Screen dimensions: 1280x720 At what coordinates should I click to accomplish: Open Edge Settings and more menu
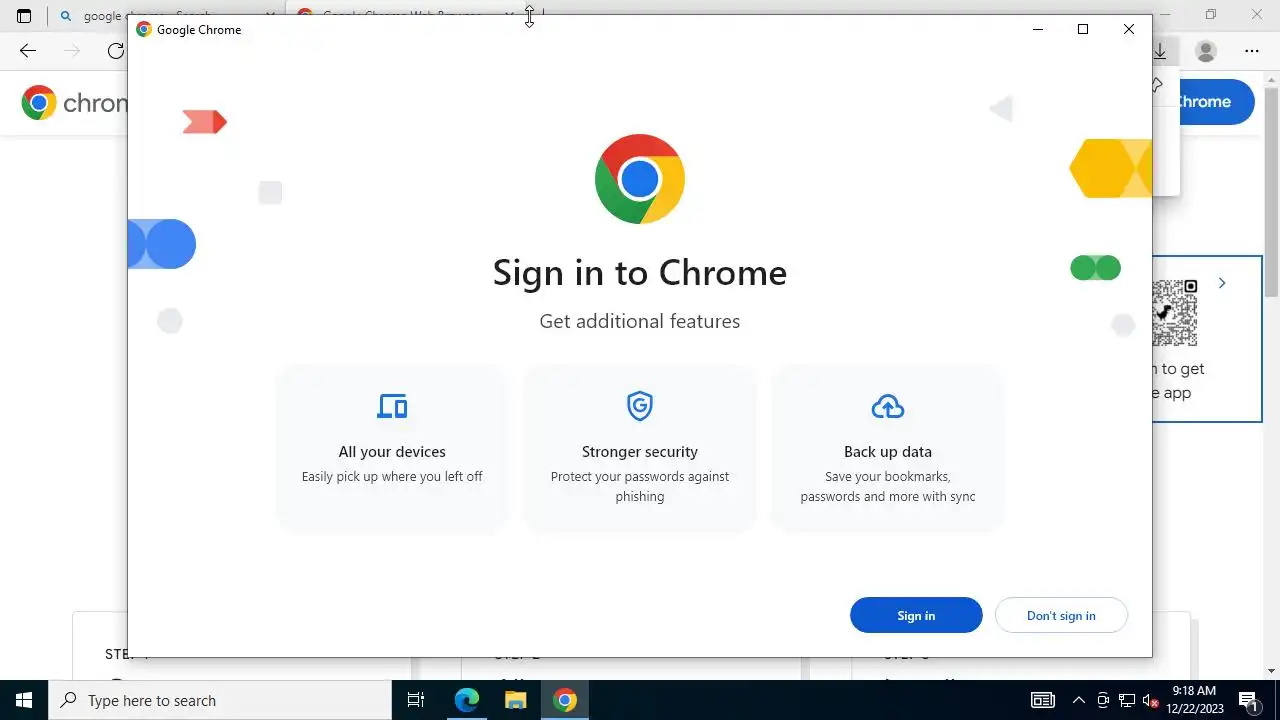(1252, 51)
